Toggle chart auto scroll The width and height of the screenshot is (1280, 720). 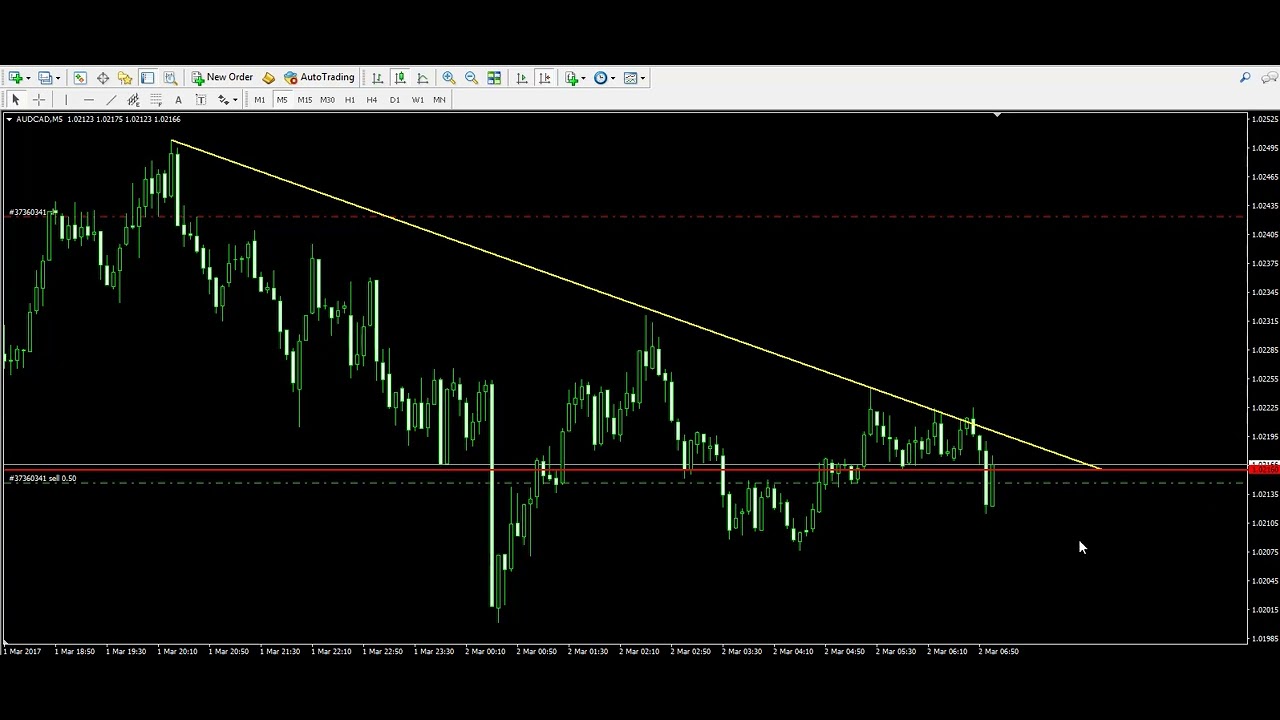click(522, 77)
